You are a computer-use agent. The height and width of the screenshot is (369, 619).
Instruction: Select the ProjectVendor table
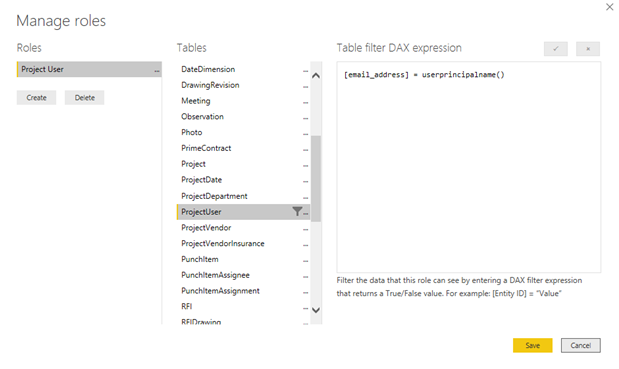tap(243, 227)
